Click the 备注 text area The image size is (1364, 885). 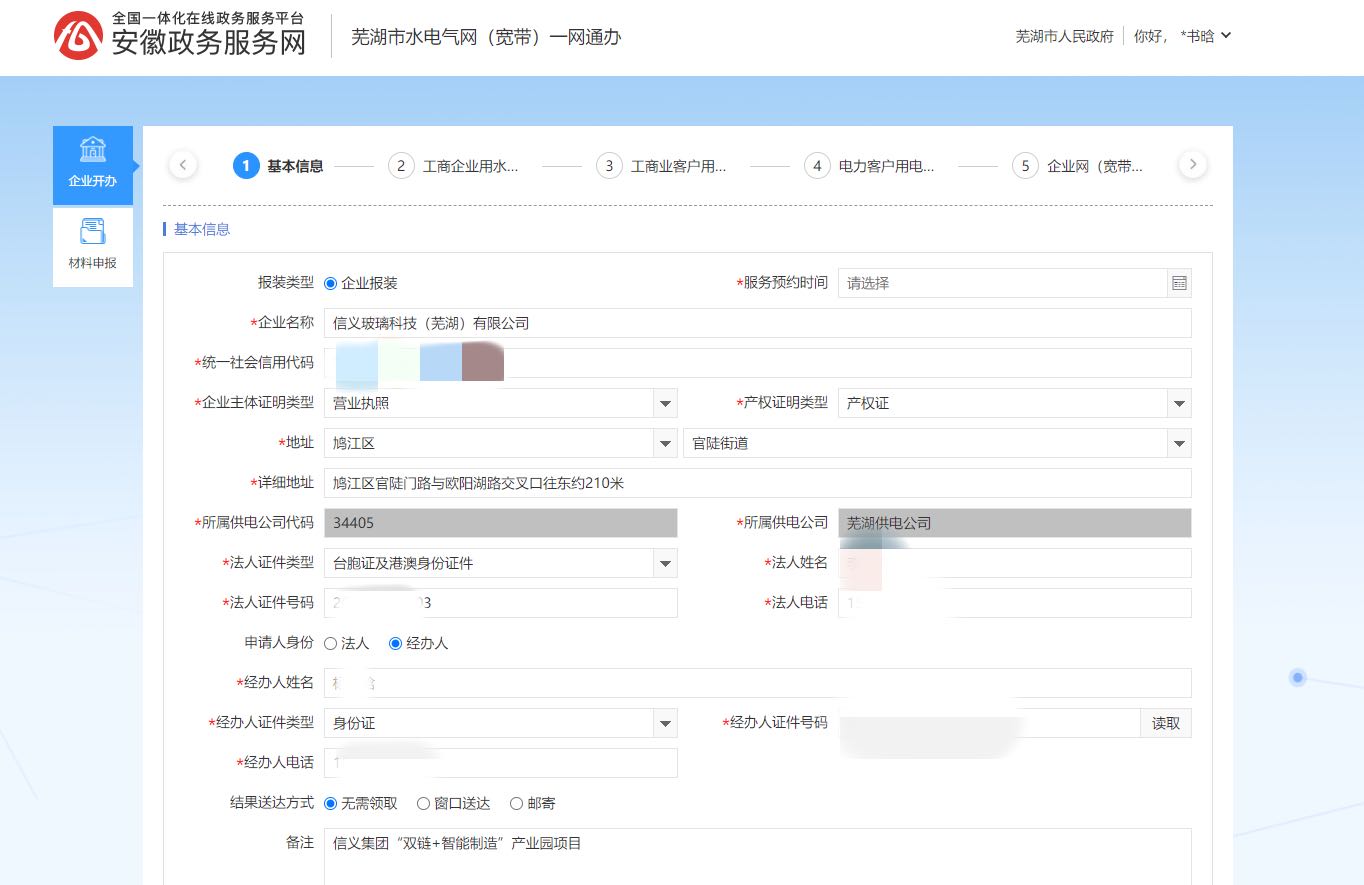[x=758, y=856]
